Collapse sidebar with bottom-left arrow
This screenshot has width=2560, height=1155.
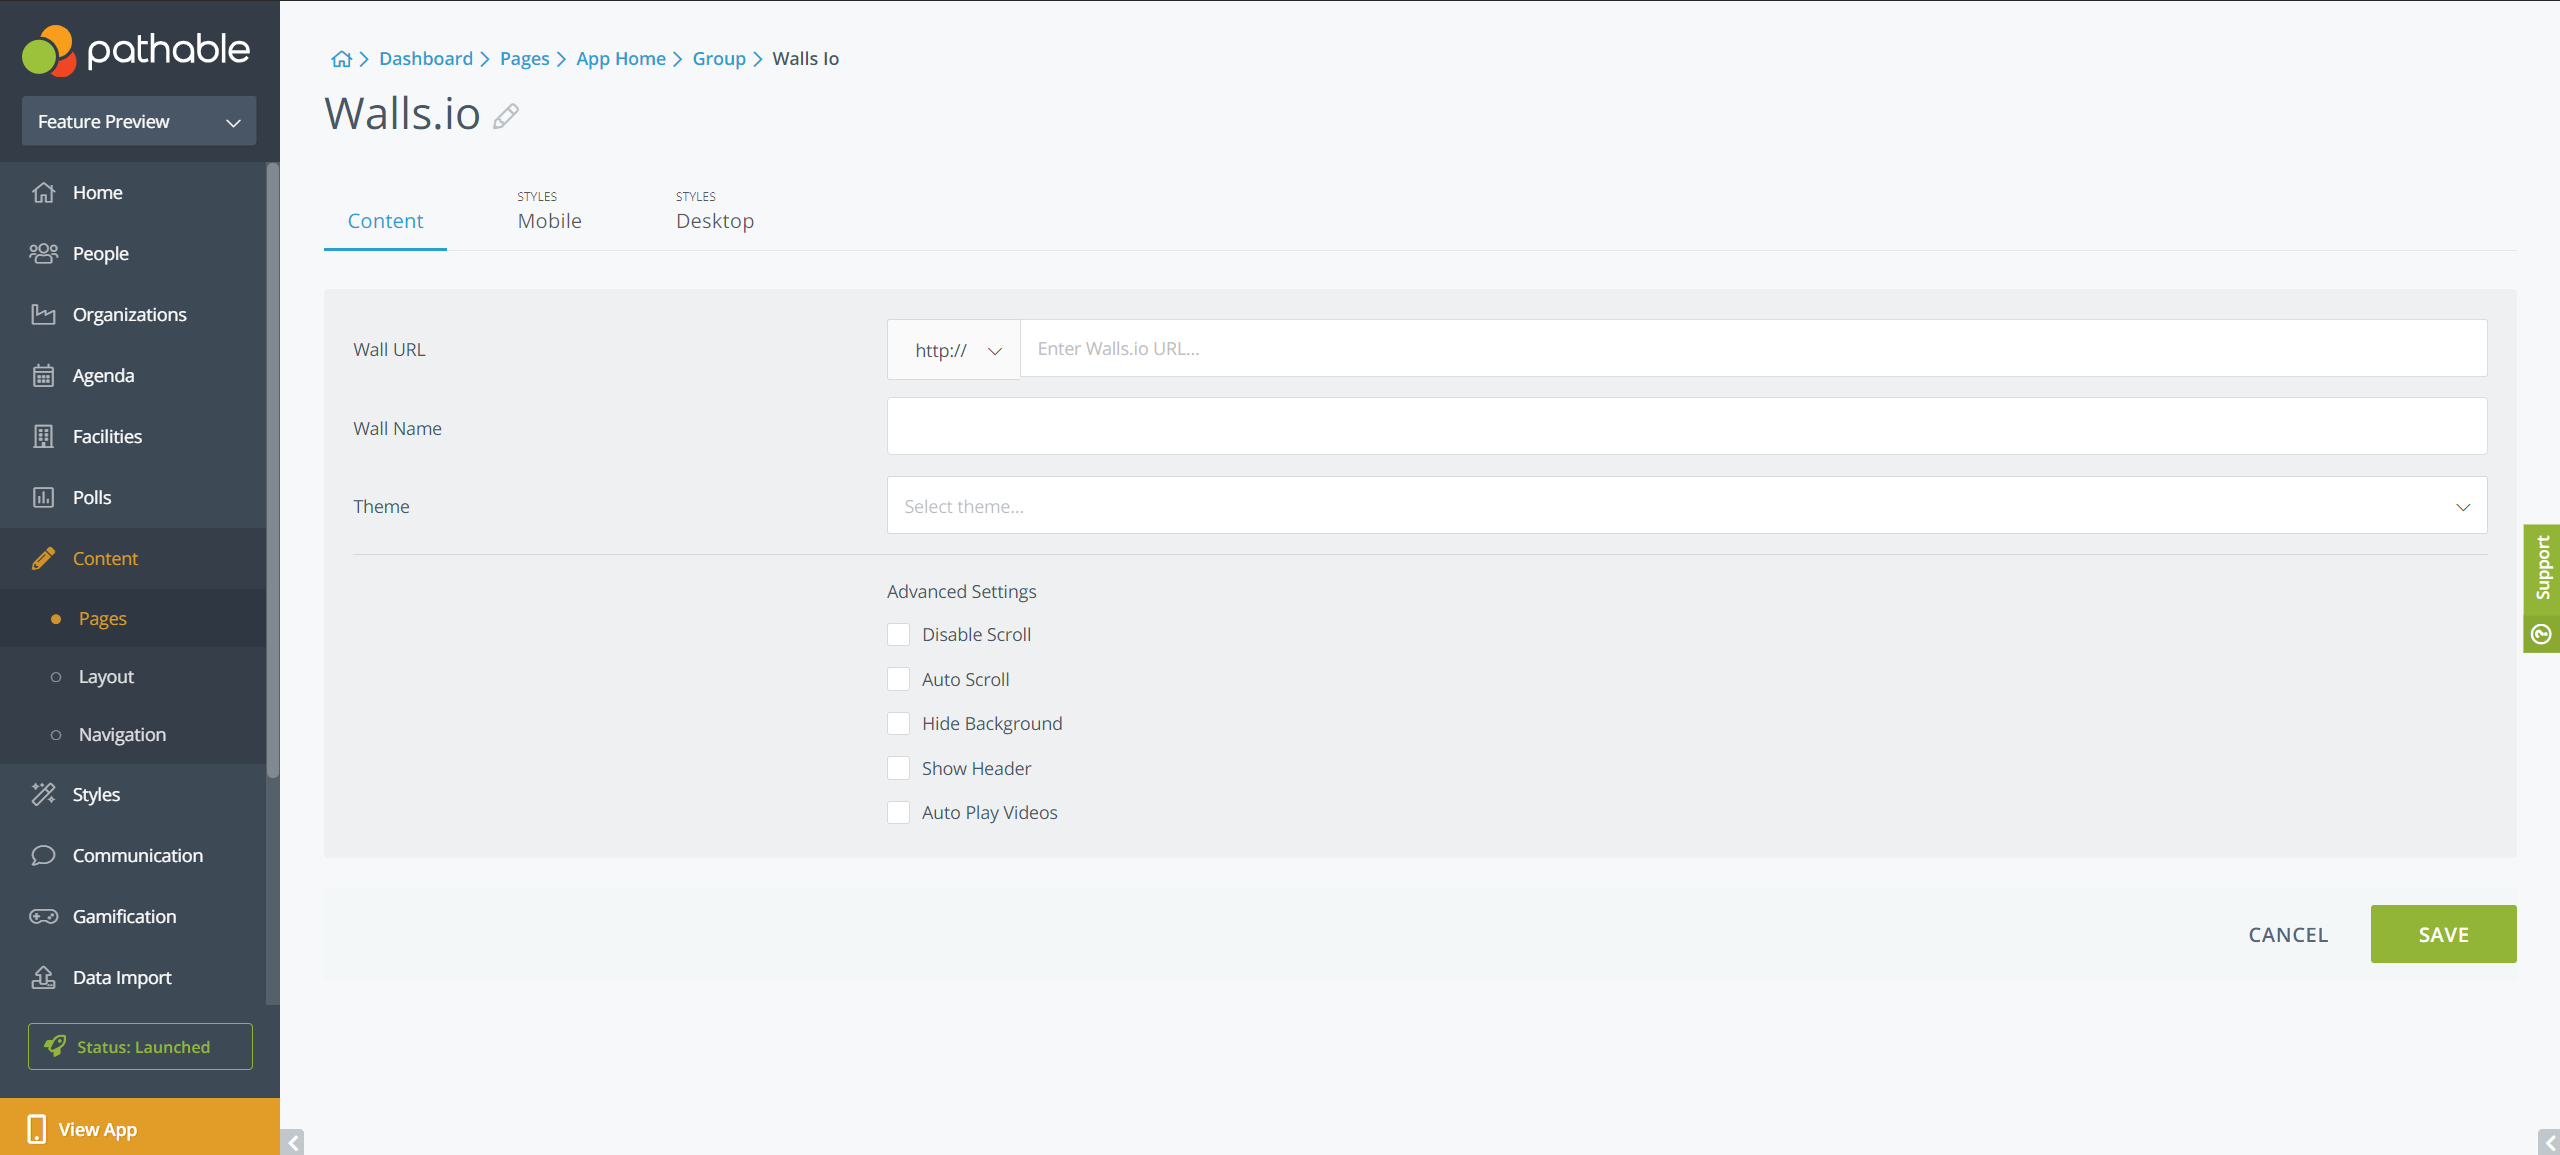coord(292,1142)
